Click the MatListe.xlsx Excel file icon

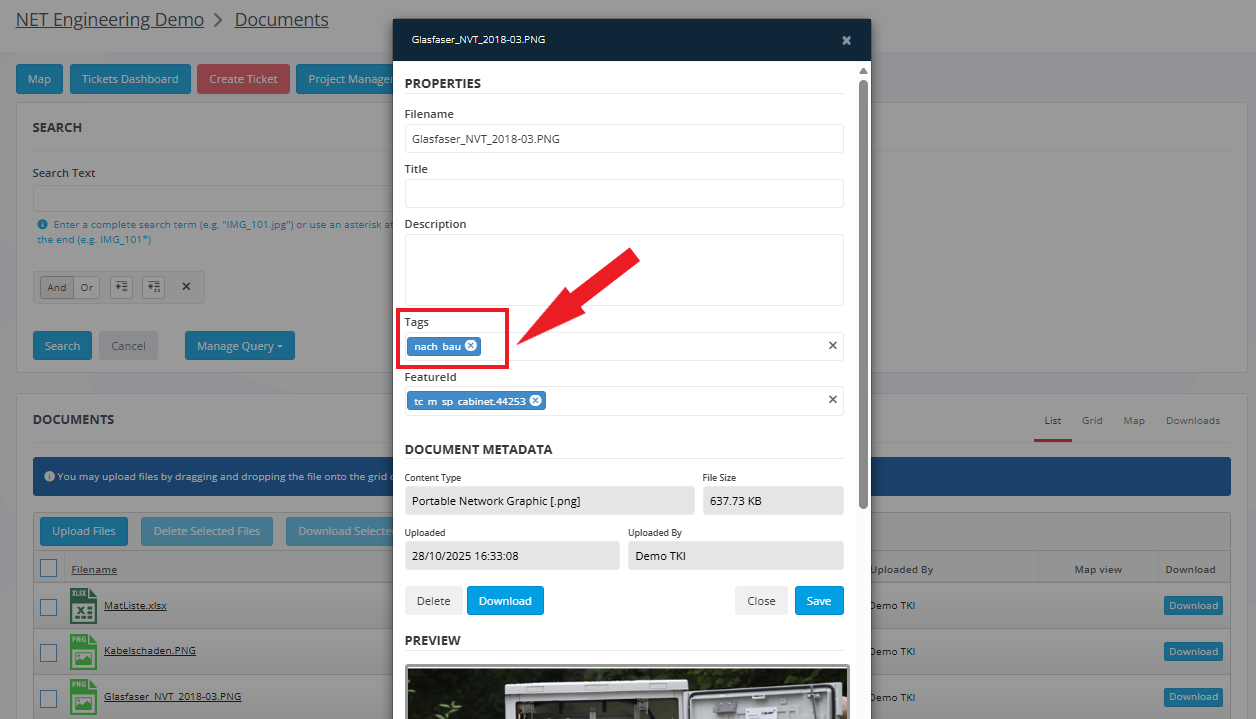point(83,606)
